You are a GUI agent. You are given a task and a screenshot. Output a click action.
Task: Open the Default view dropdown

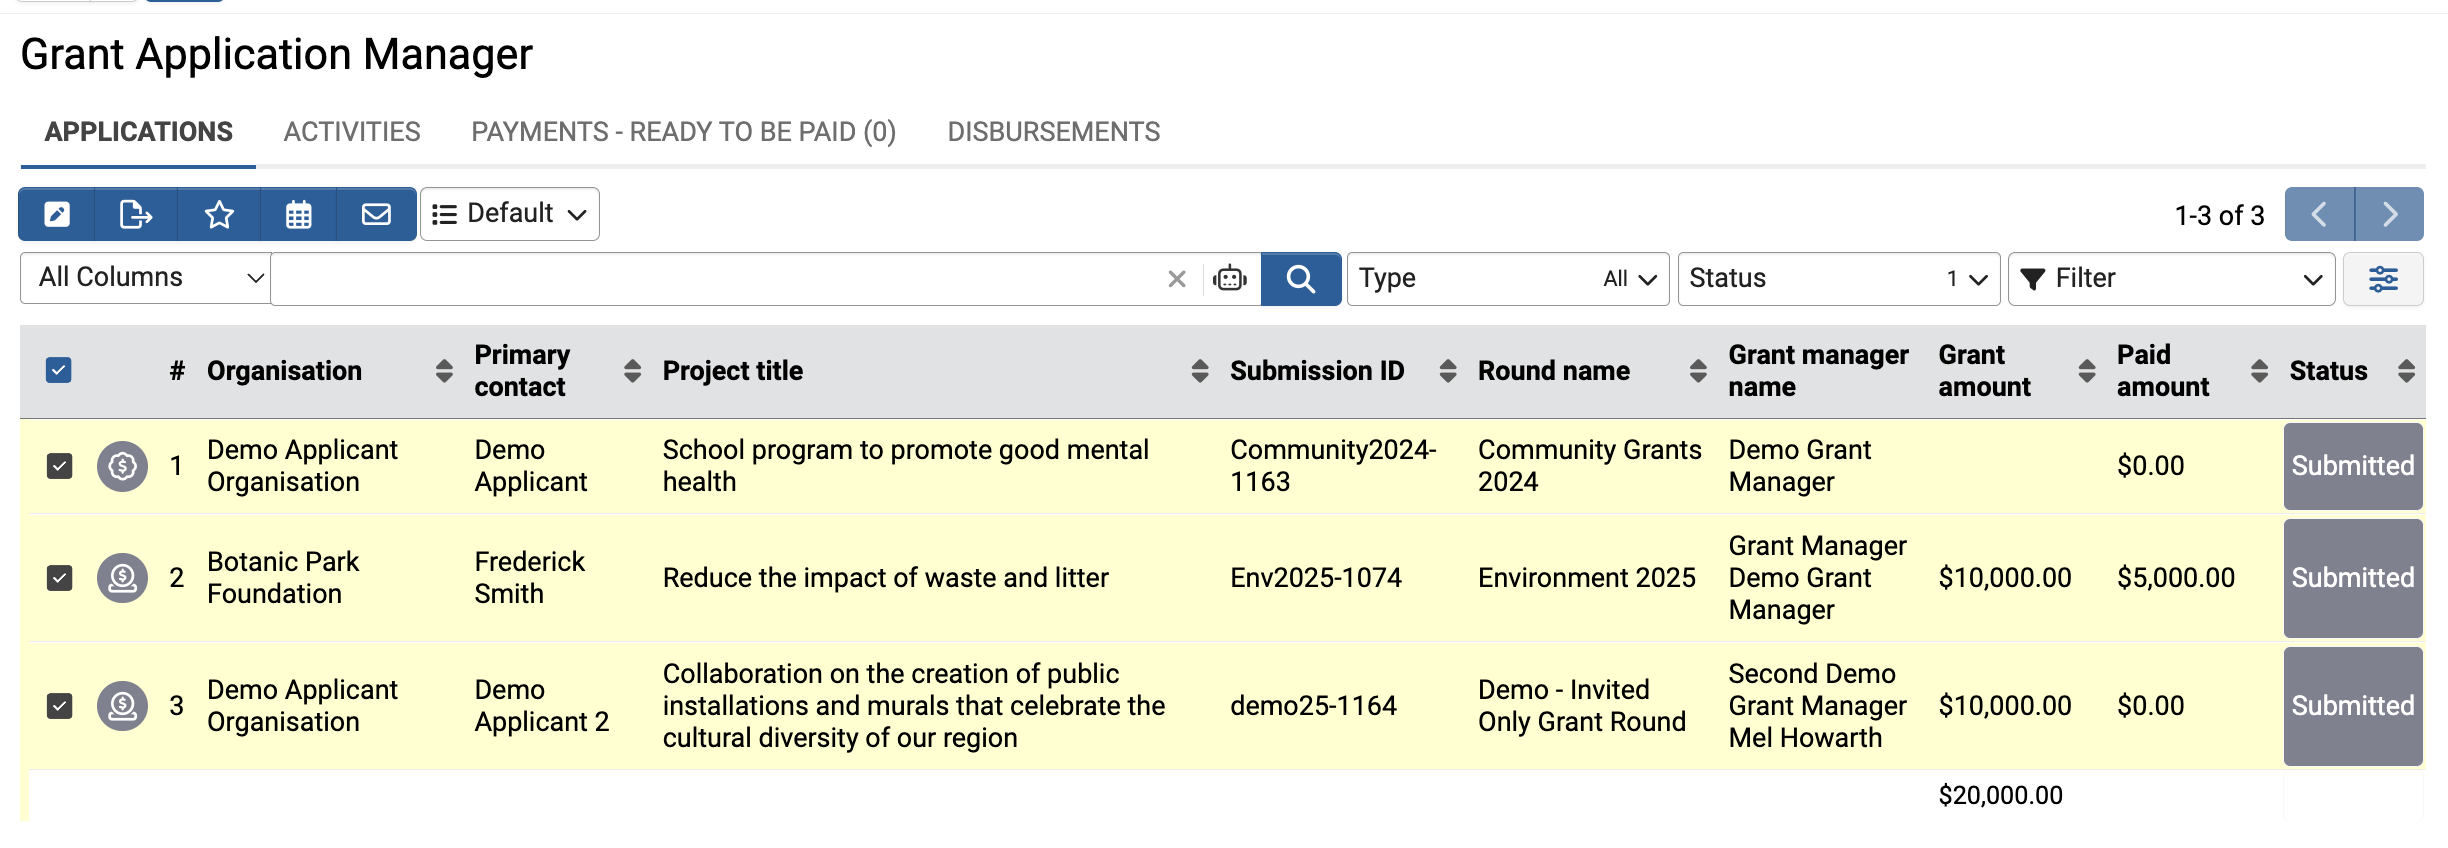tap(510, 214)
